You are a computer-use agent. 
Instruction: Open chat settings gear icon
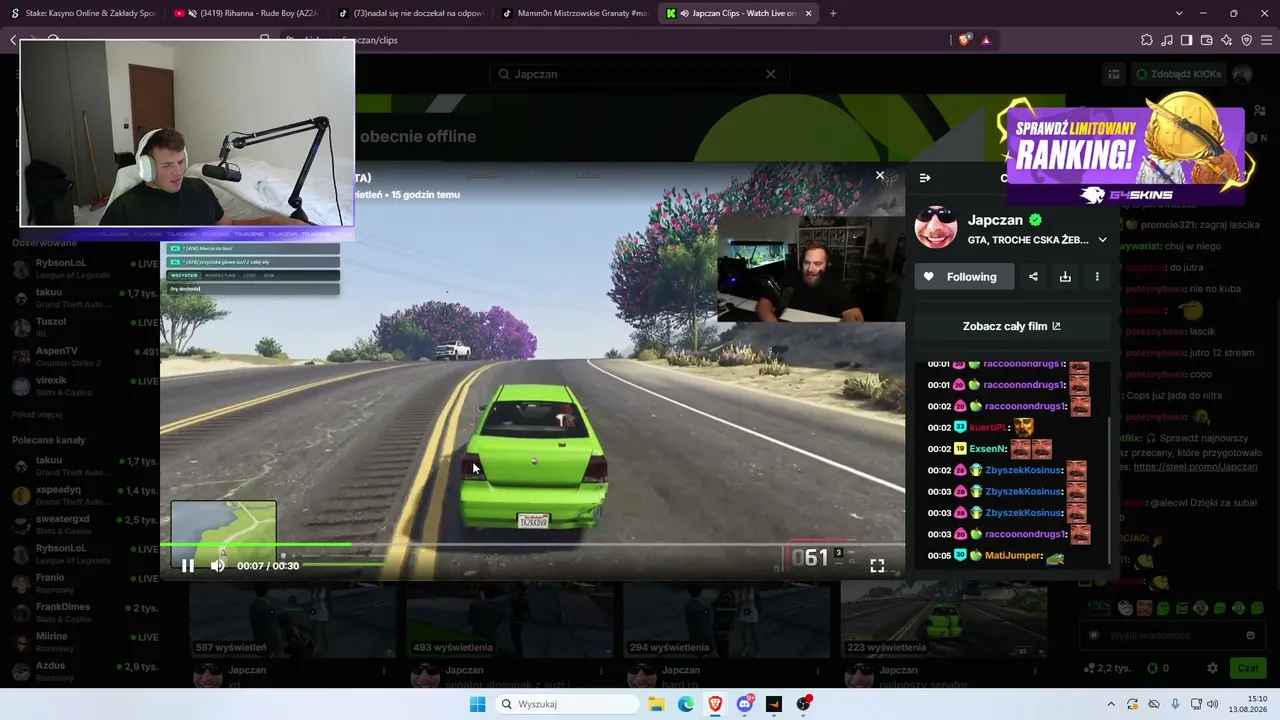click(1212, 668)
